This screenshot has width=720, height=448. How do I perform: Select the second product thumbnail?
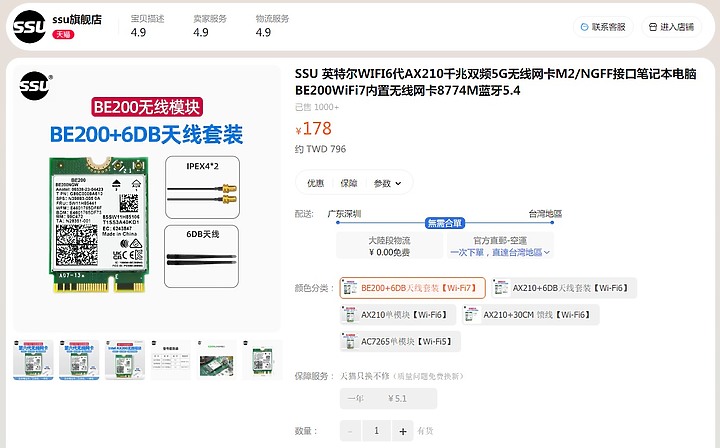tap(79, 360)
